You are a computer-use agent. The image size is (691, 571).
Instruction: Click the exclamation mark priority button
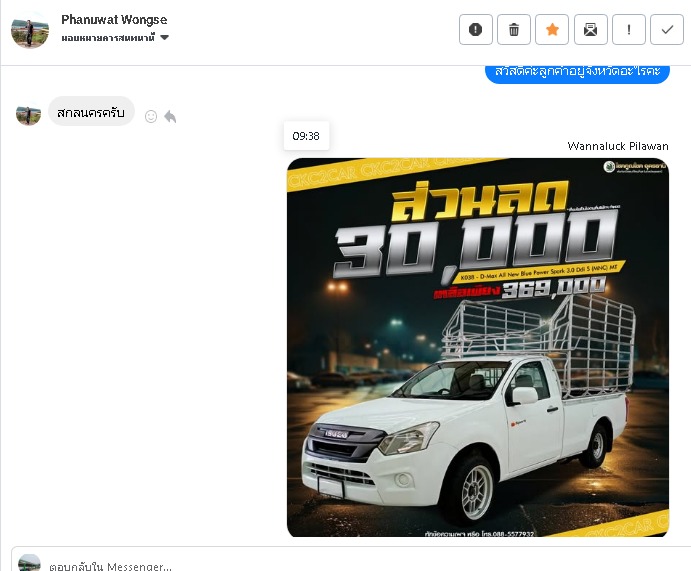tap(628, 30)
